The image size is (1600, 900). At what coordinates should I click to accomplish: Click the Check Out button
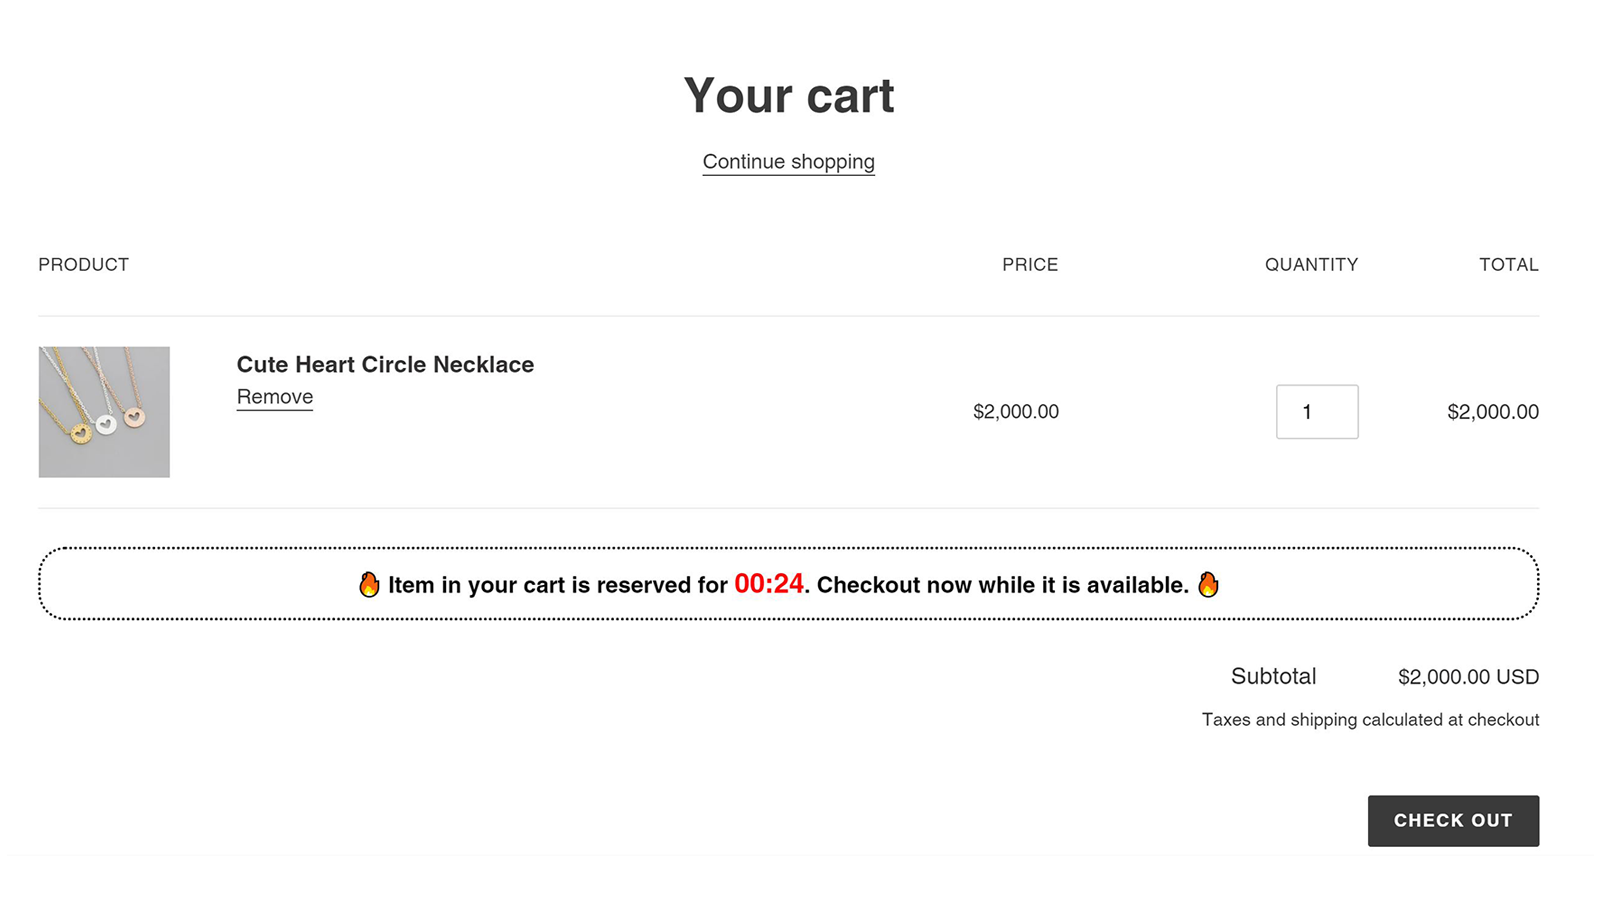1452,821
